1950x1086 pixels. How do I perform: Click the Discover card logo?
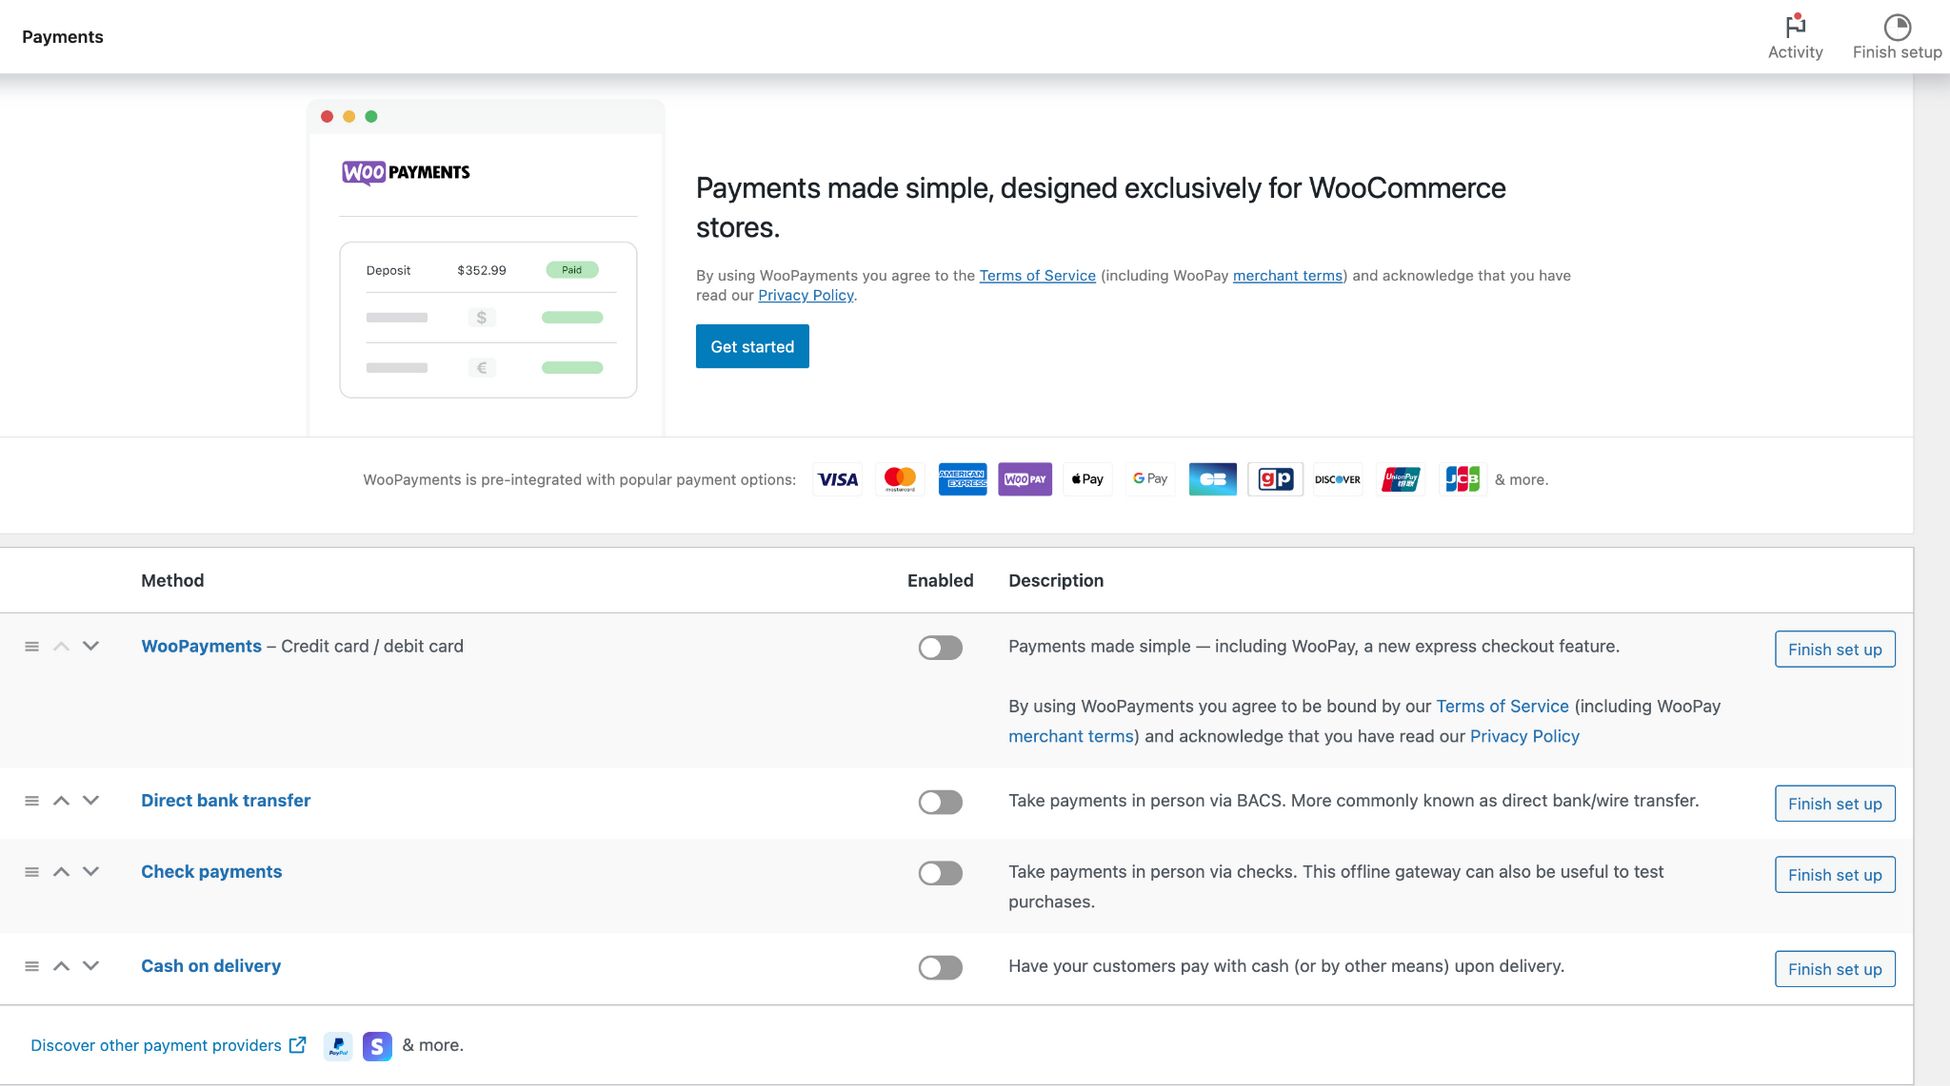pyautogui.click(x=1337, y=479)
